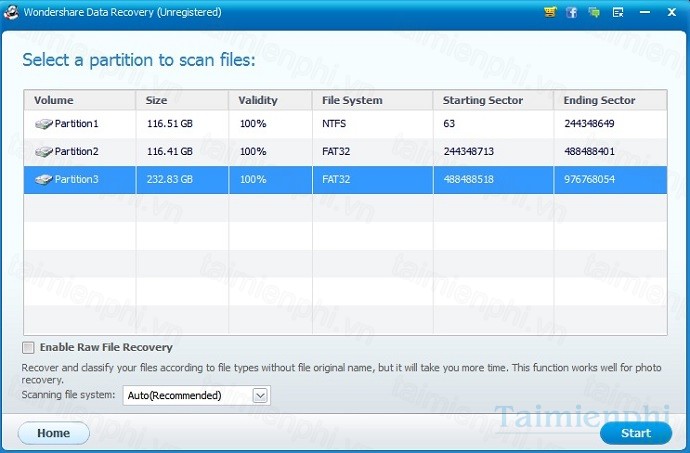
Task: Select the Partition3 row name
Action: 77,179
